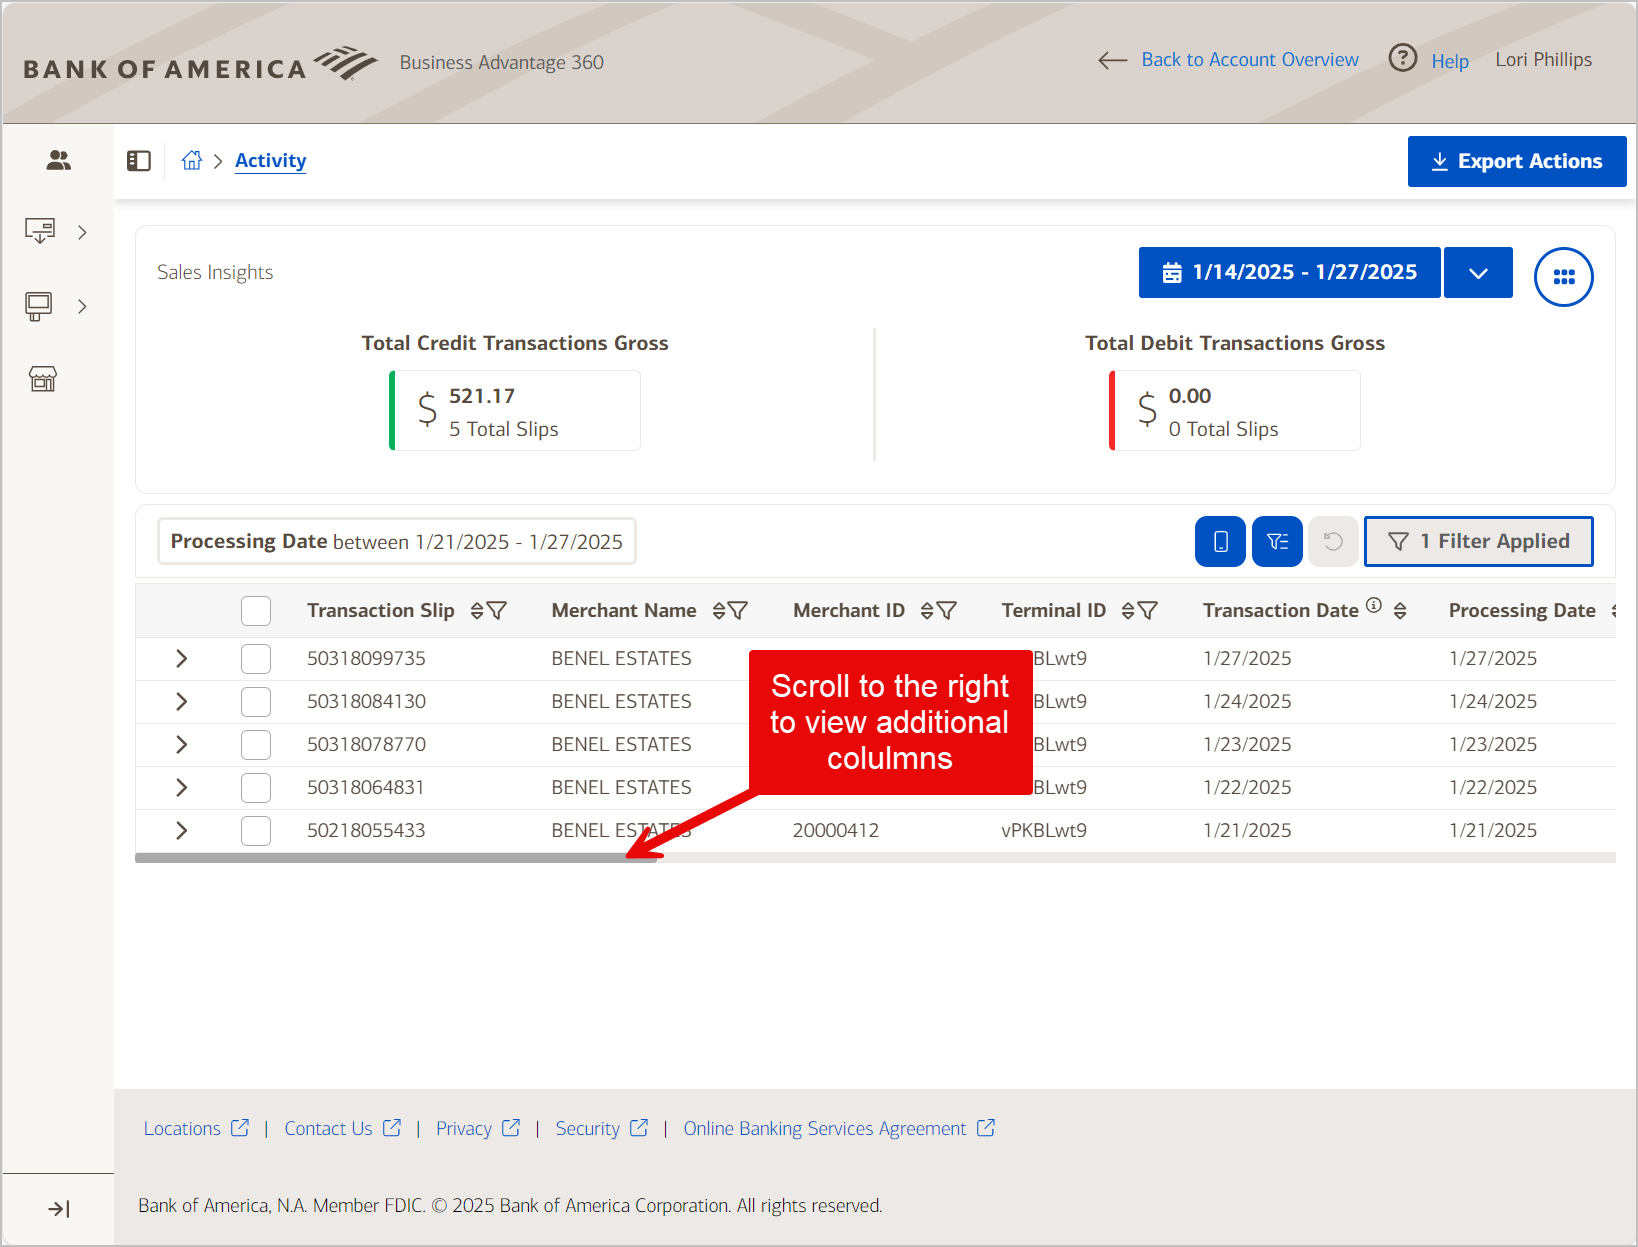Select checkbox for slip 50318099735

click(256, 659)
